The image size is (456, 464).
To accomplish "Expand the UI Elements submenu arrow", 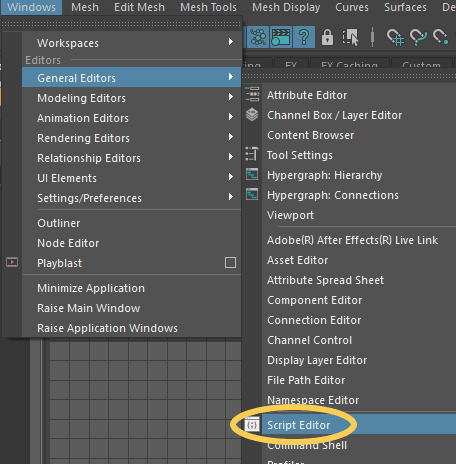I will [231, 177].
